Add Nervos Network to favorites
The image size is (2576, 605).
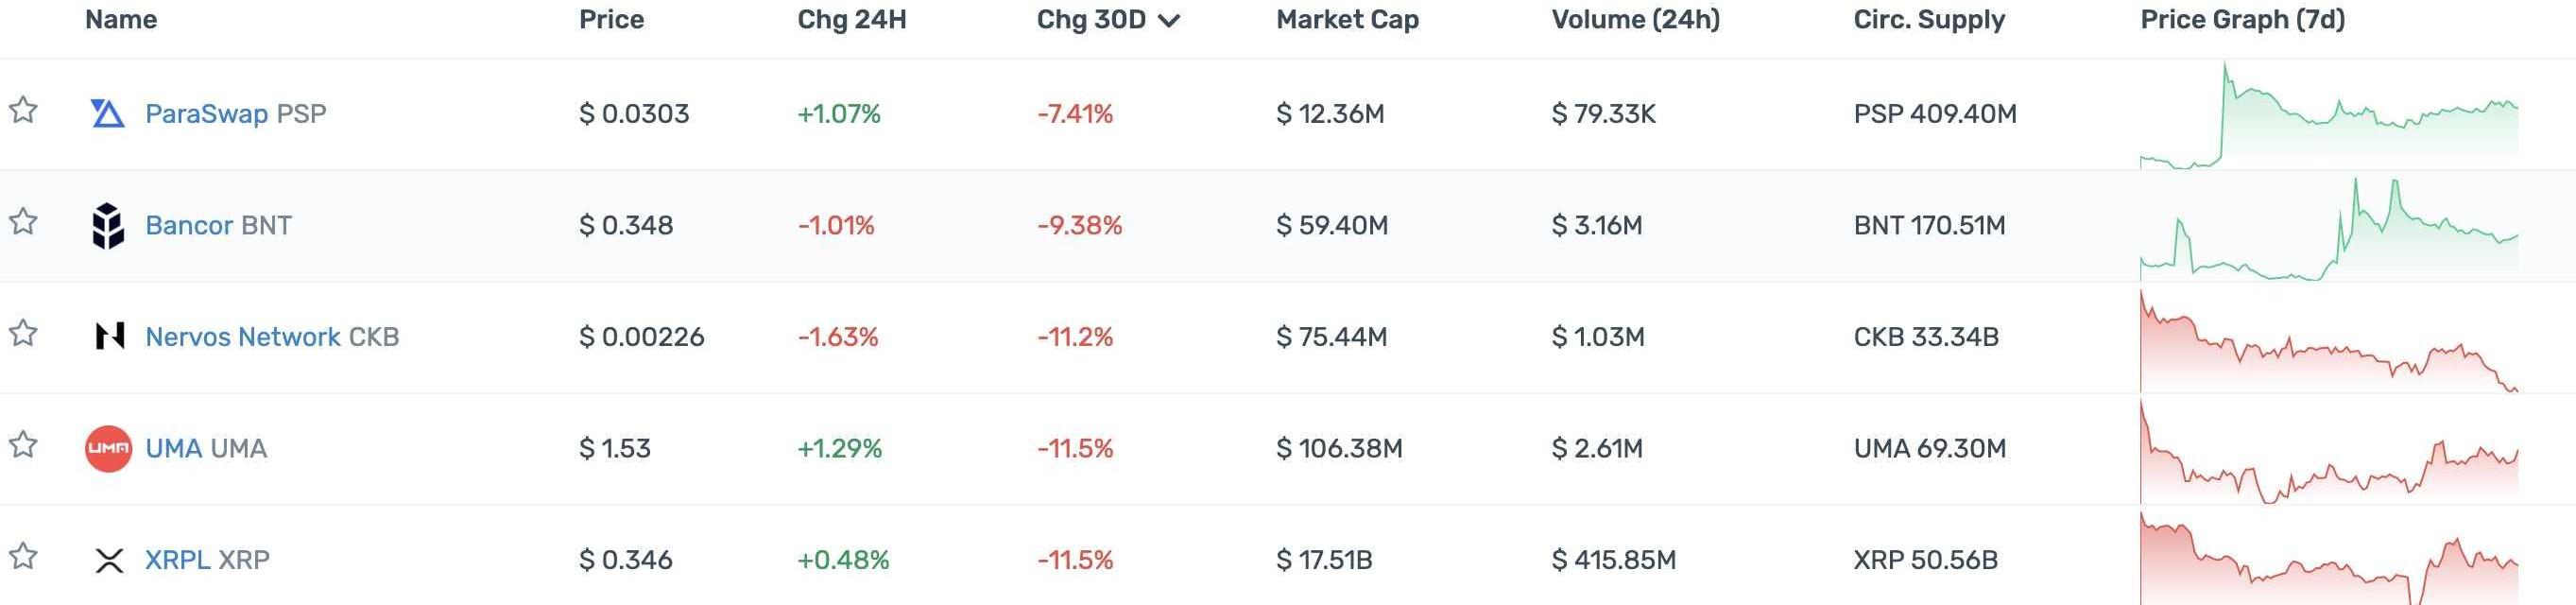(x=23, y=333)
